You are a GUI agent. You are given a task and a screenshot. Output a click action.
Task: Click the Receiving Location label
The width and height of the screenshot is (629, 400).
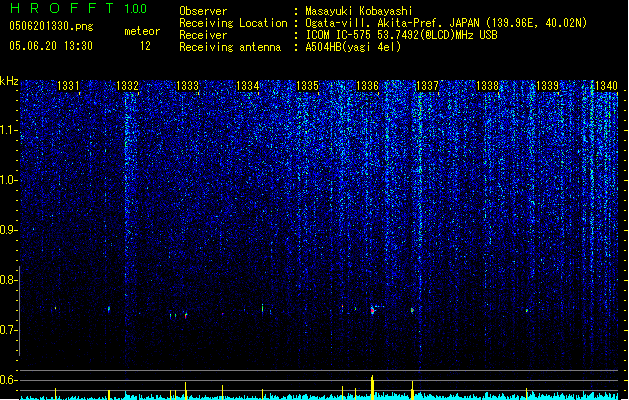(x=233, y=23)
